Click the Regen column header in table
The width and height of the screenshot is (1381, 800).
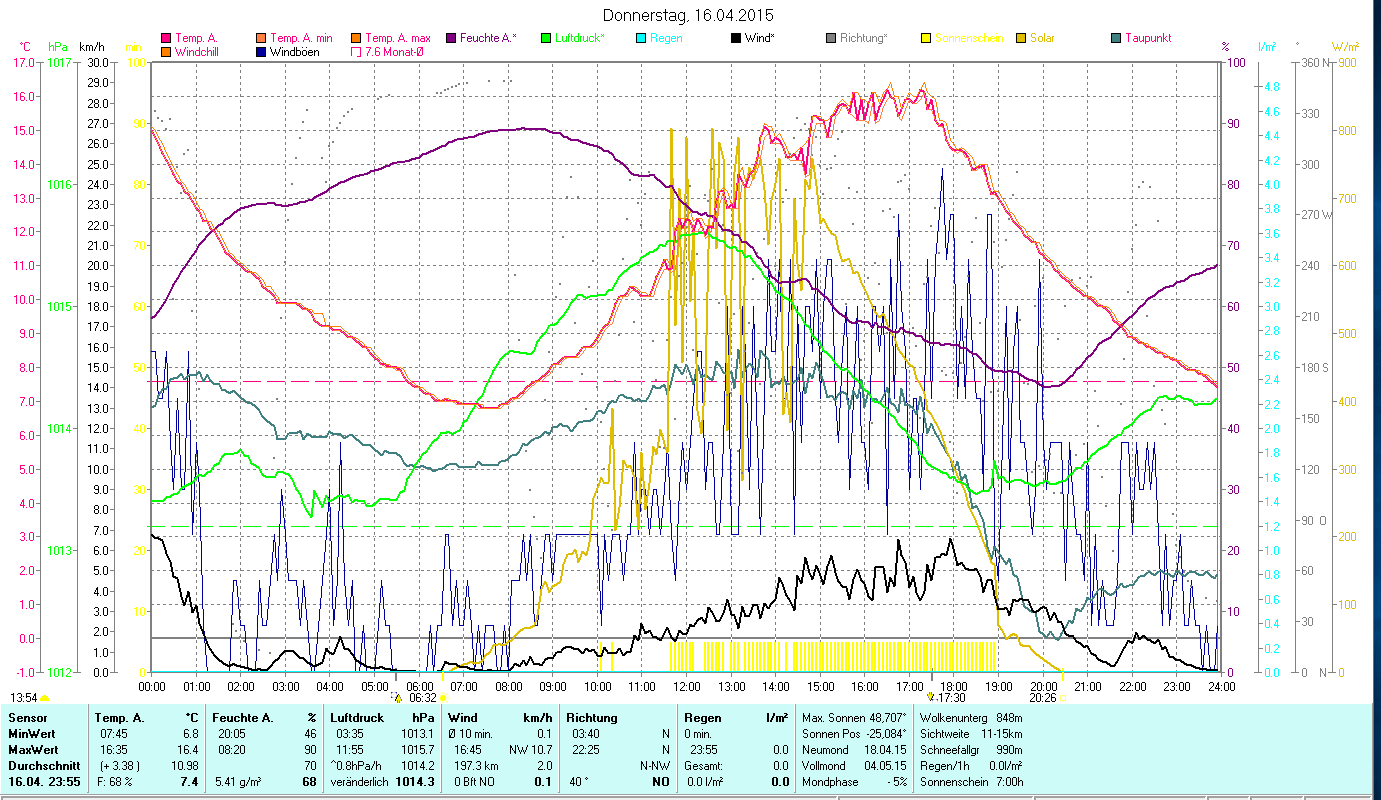(702, 718)
